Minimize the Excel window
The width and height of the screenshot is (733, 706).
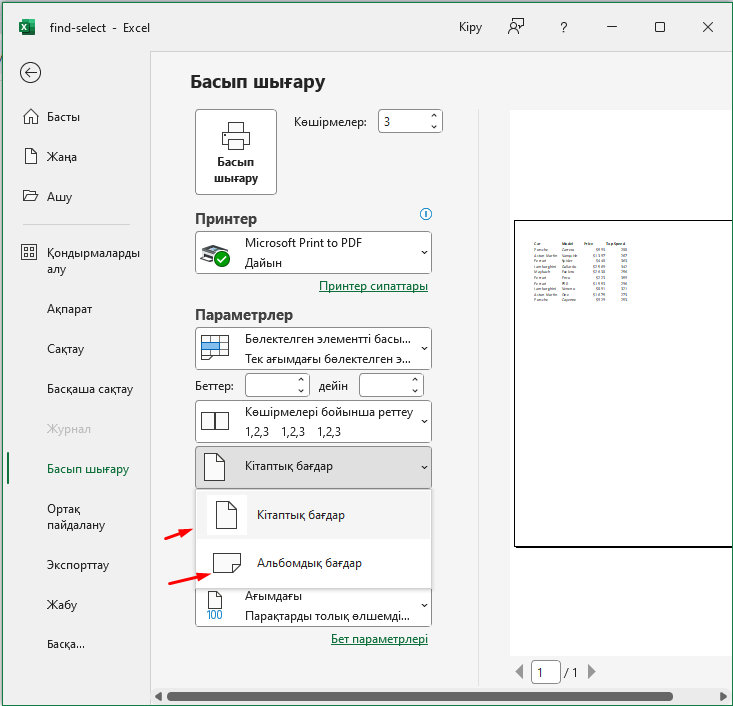tap(612, 27)
